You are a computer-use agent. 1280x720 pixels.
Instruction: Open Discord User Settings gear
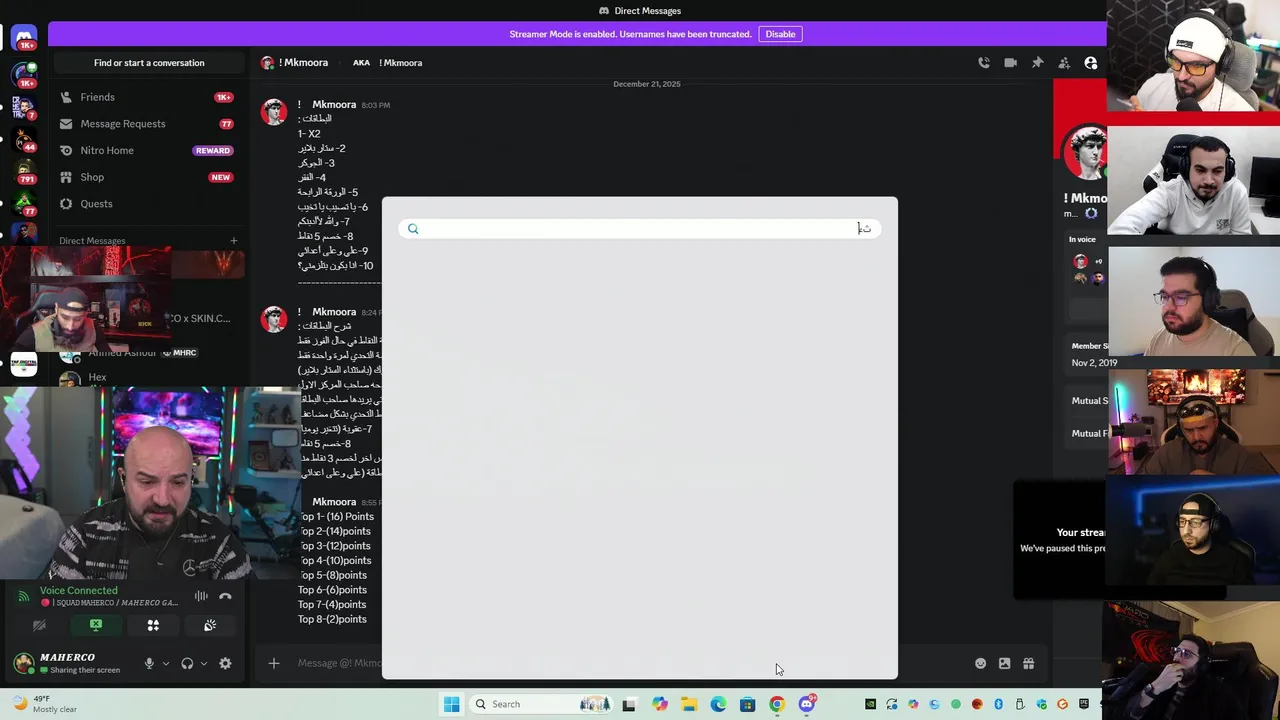click(x=225, y=663)
